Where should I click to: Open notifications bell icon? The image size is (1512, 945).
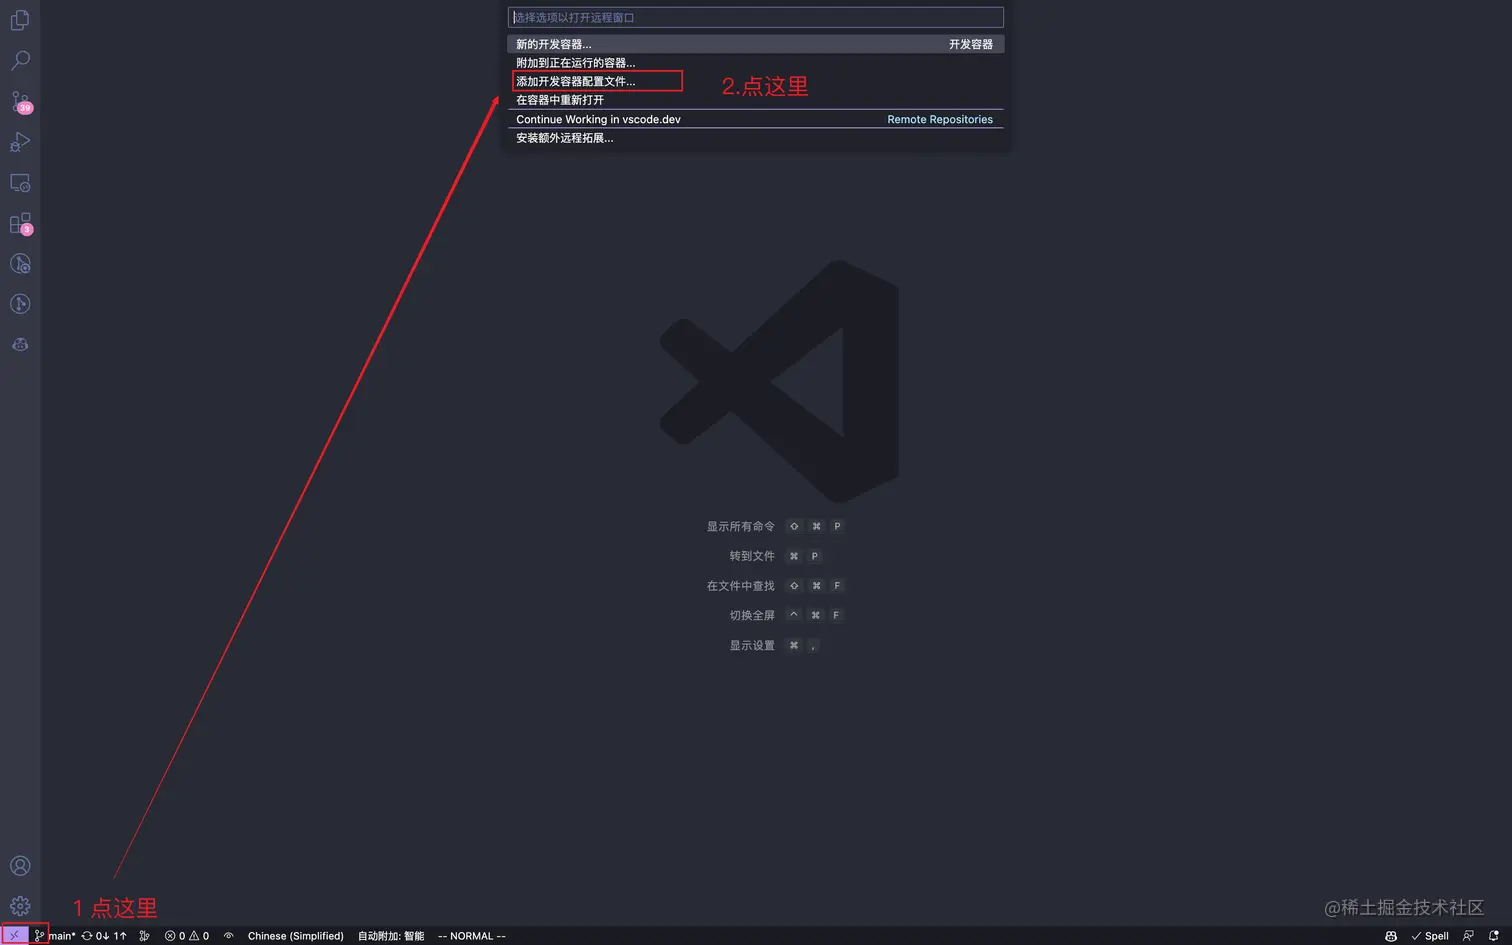pyautogui.click(x=1494, y=936)
